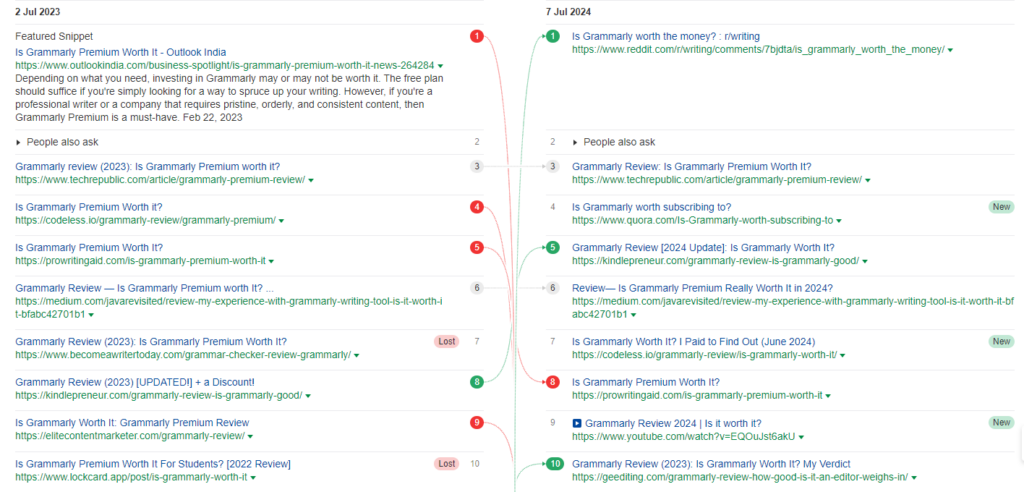
Task: Open Grammarly review (2023) techrepublic title
Action: (x=148, y=167)
